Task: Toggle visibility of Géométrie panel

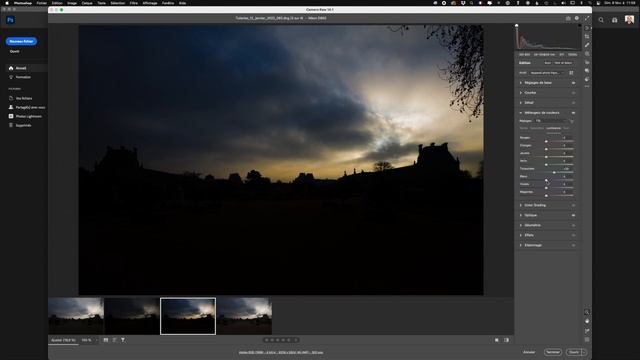Action: pyautogui.click(x=573, y=225)
